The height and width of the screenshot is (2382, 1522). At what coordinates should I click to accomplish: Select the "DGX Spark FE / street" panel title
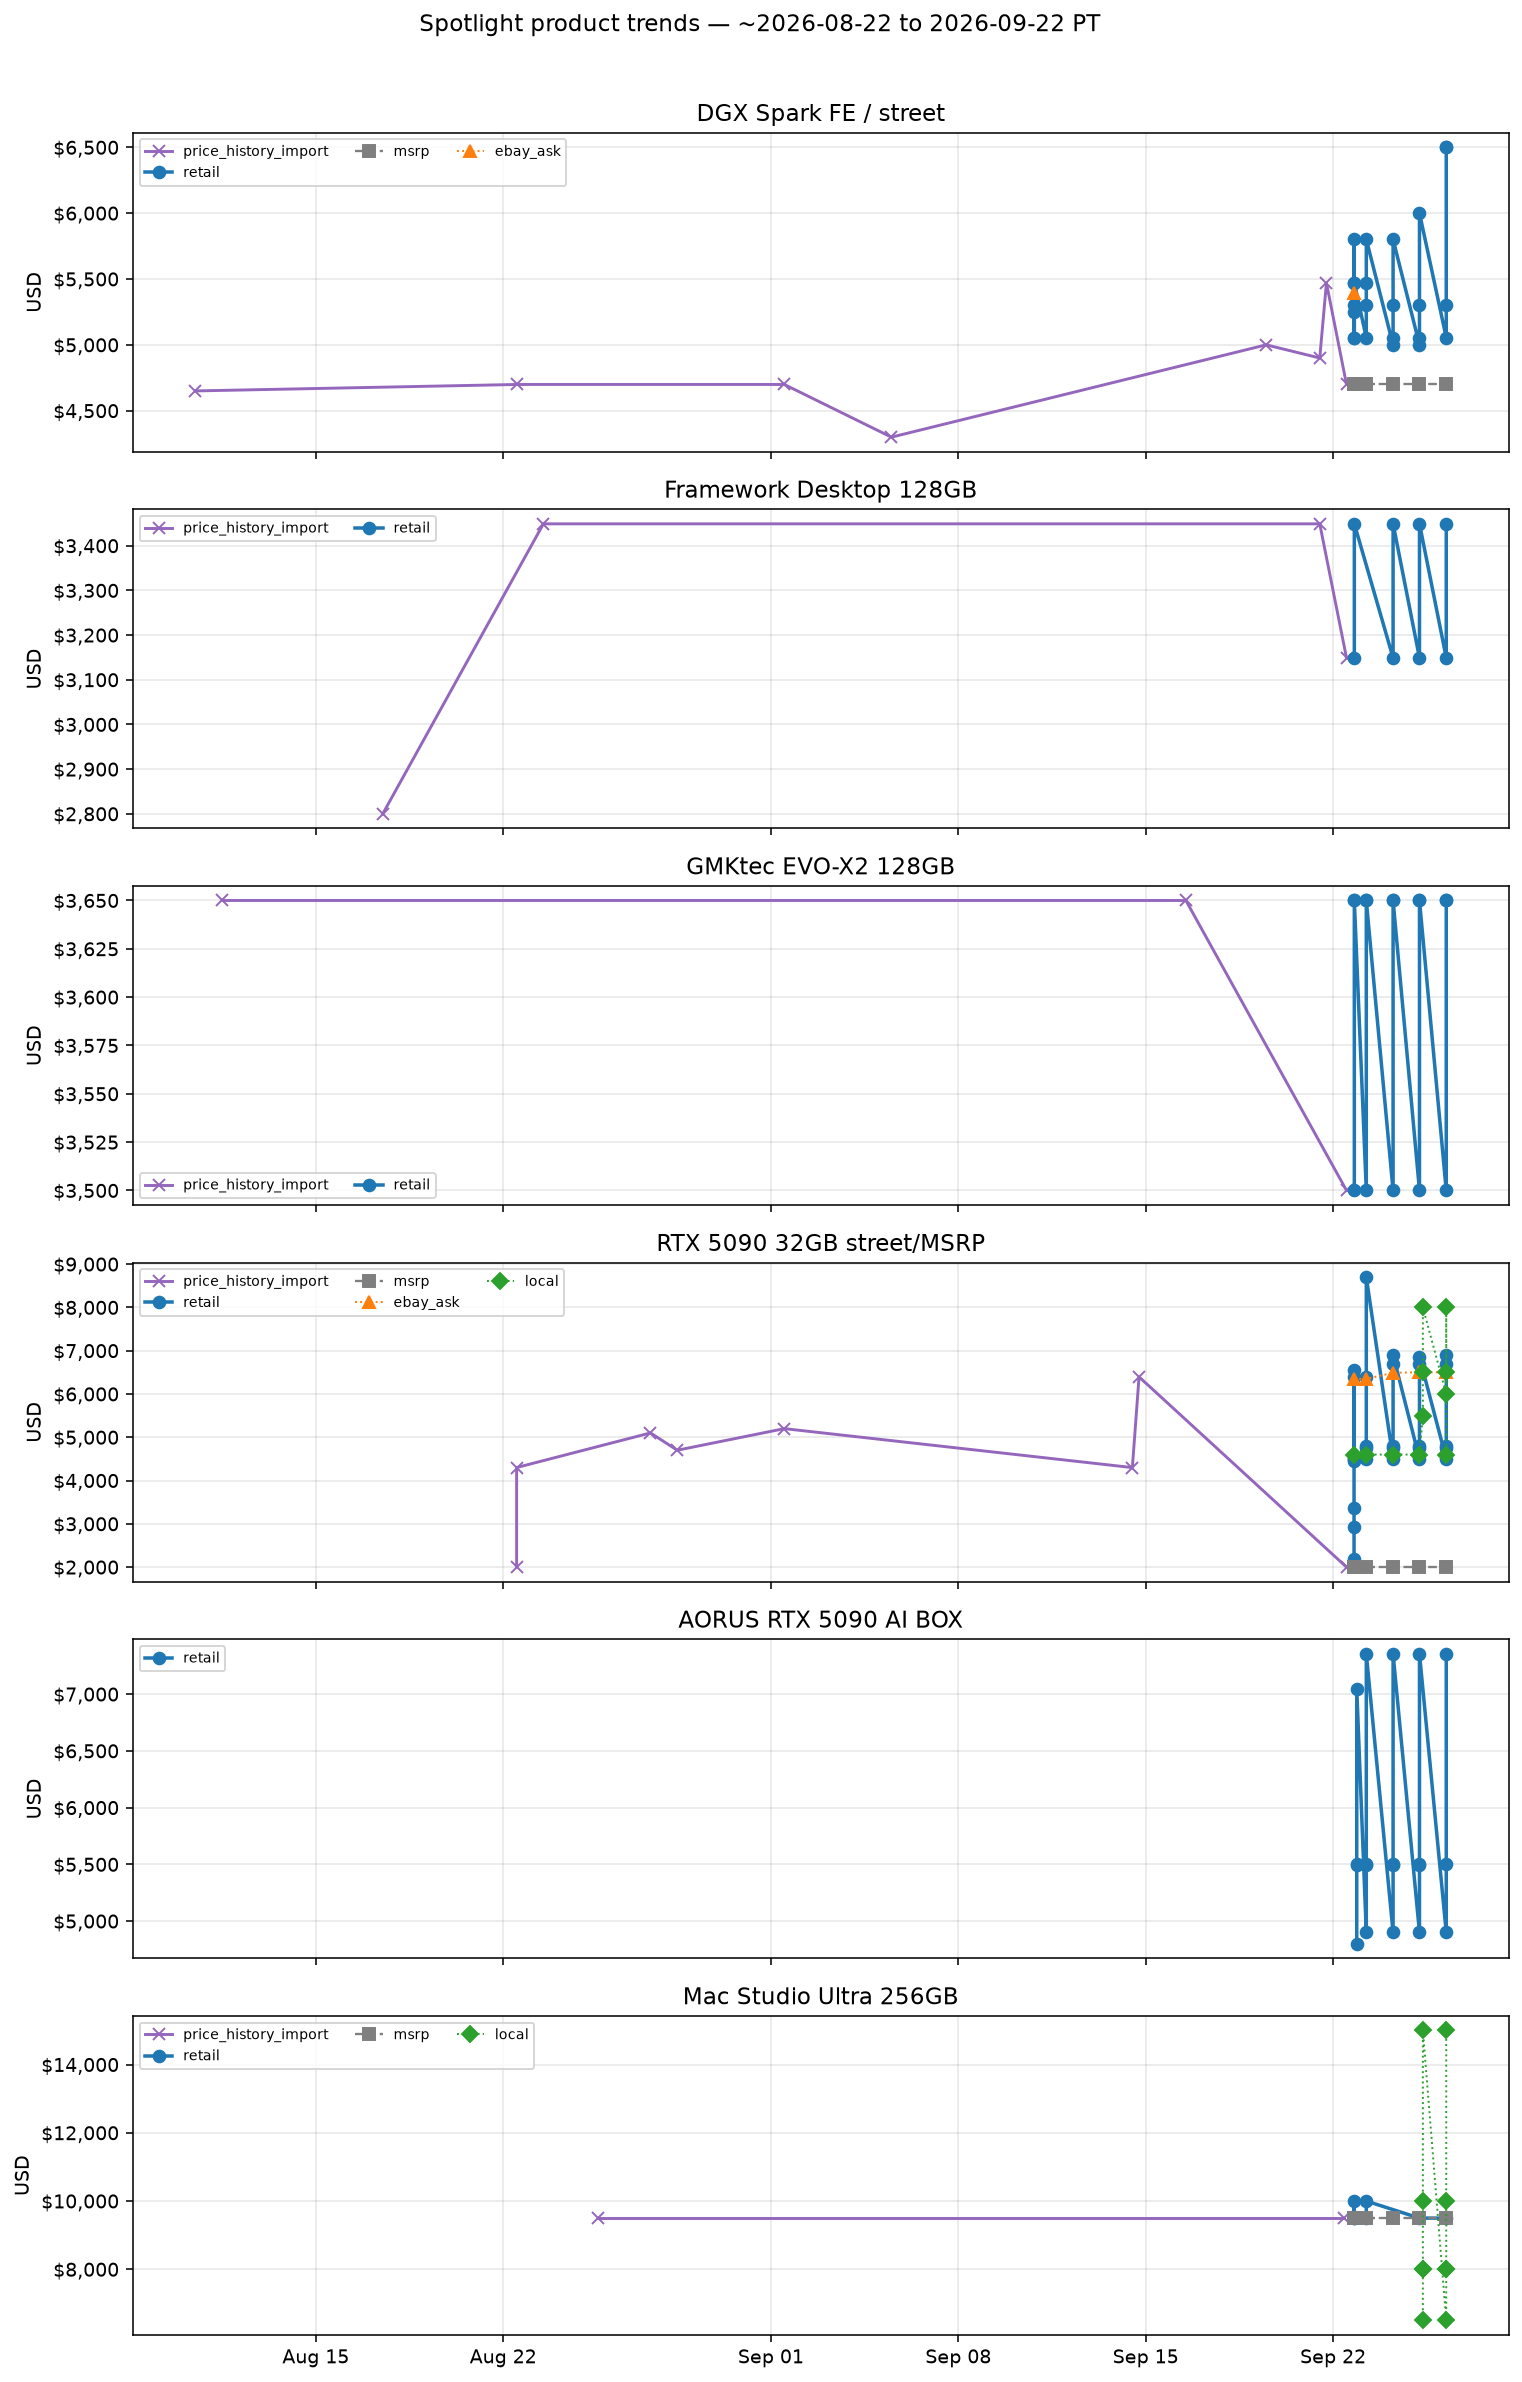click(x=820, y=114)
